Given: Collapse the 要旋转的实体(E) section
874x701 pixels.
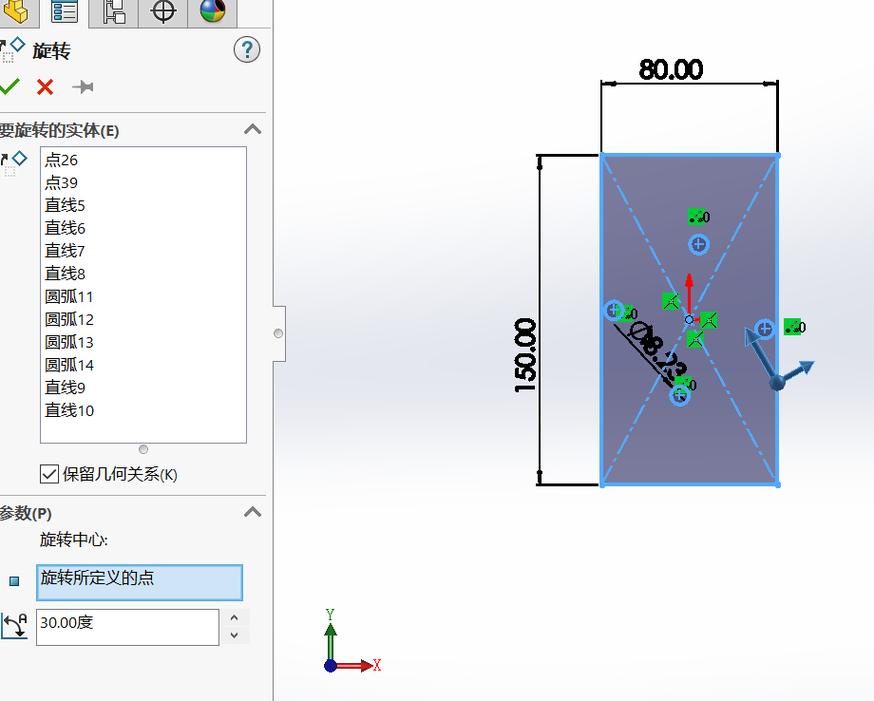Looking at the screenshot, I should 252,129.
